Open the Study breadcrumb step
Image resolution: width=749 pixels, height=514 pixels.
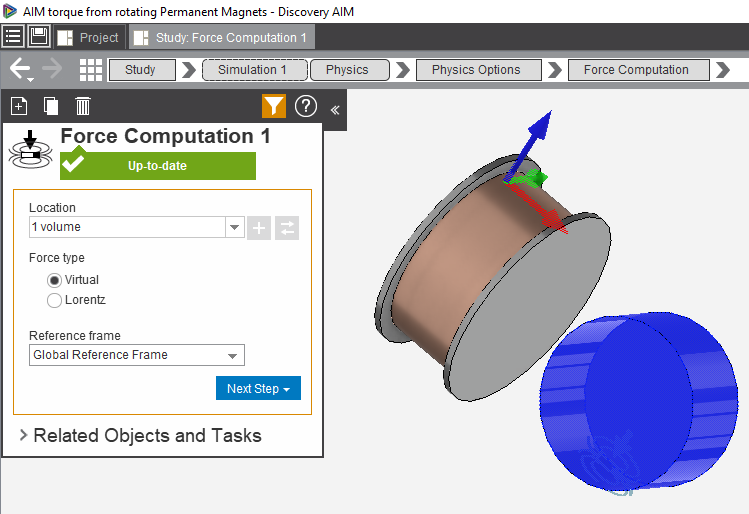142,70
